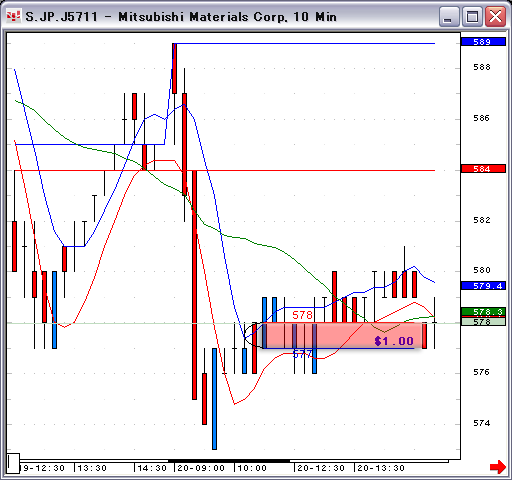The height and width of the screenshot is (480, 512).
Task: Click the 14:30 time axis label
Action: point(152,468)
